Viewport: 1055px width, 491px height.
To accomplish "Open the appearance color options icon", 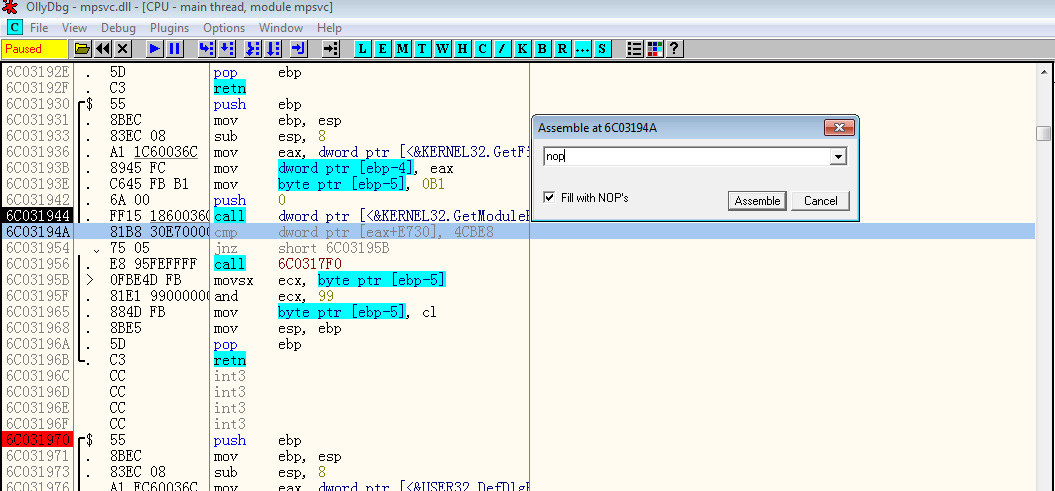I will [655, 48].
